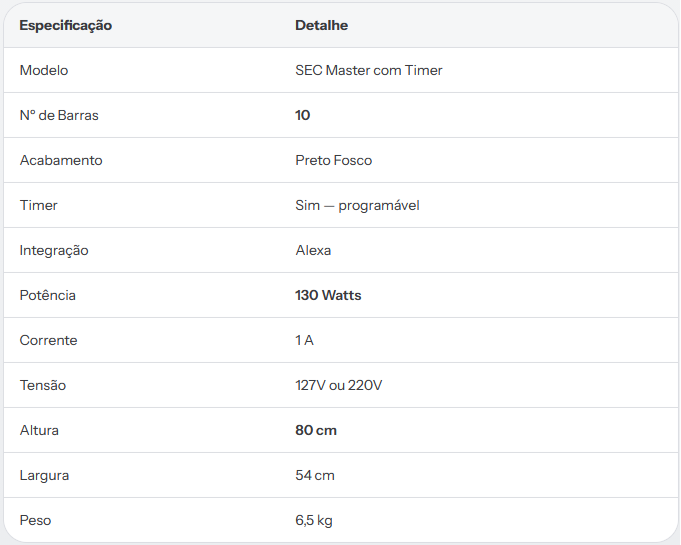Click the SEC Master com Timer value
The image size is (681, 545).
369,70
